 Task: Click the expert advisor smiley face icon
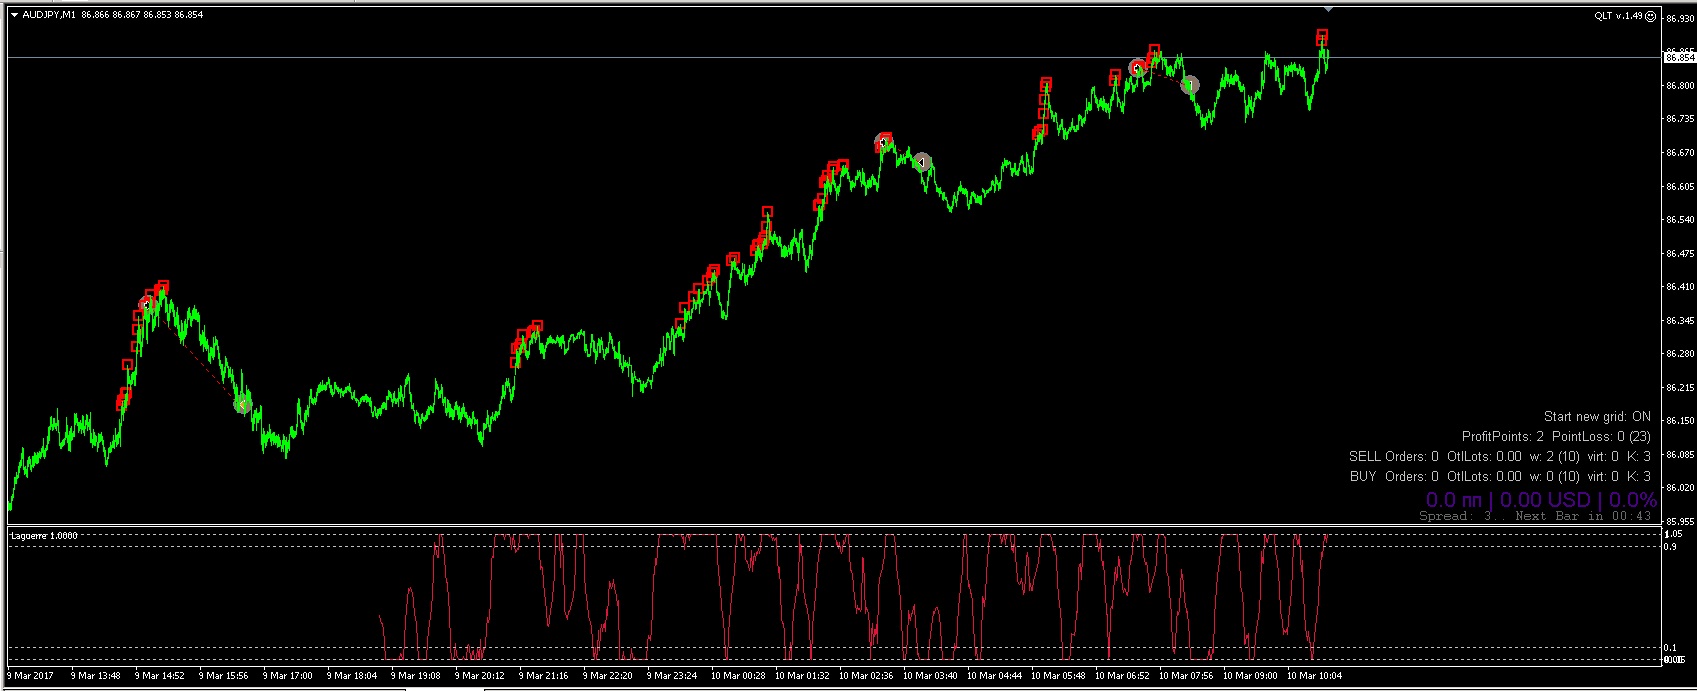(1650, 16)
